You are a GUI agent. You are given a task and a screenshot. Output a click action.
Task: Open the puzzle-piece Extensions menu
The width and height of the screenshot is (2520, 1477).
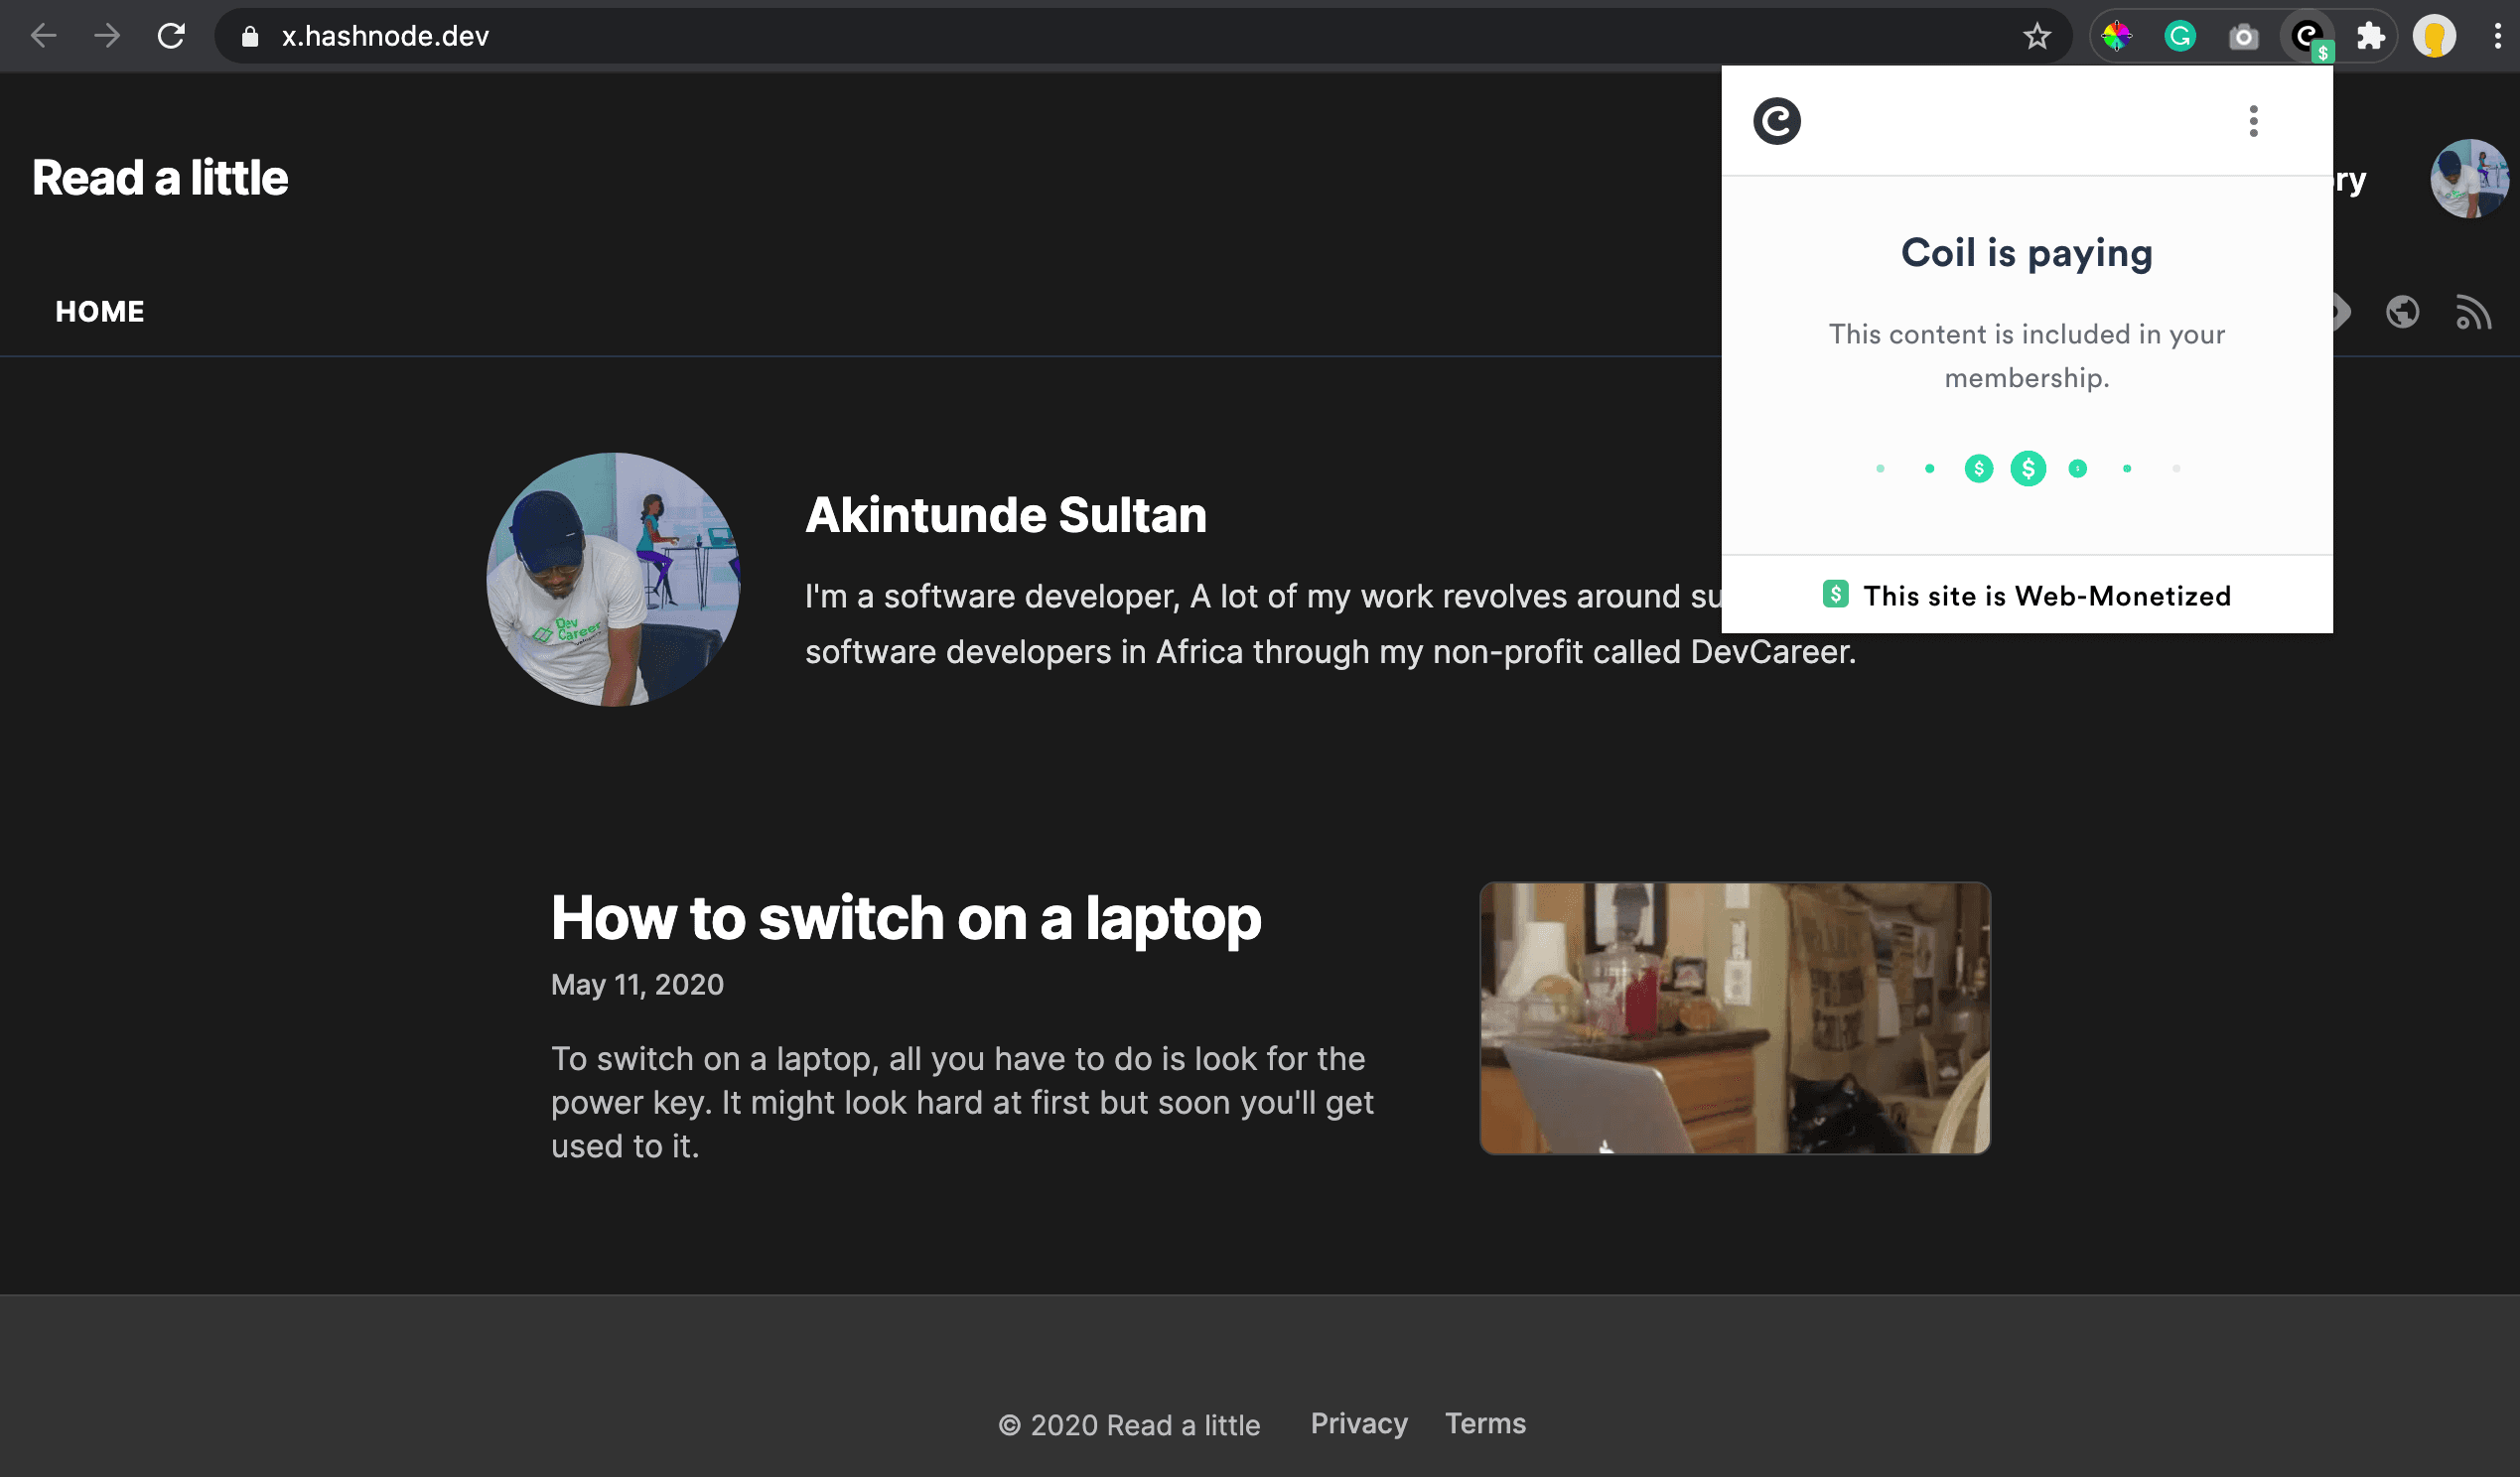point(2370,37)
